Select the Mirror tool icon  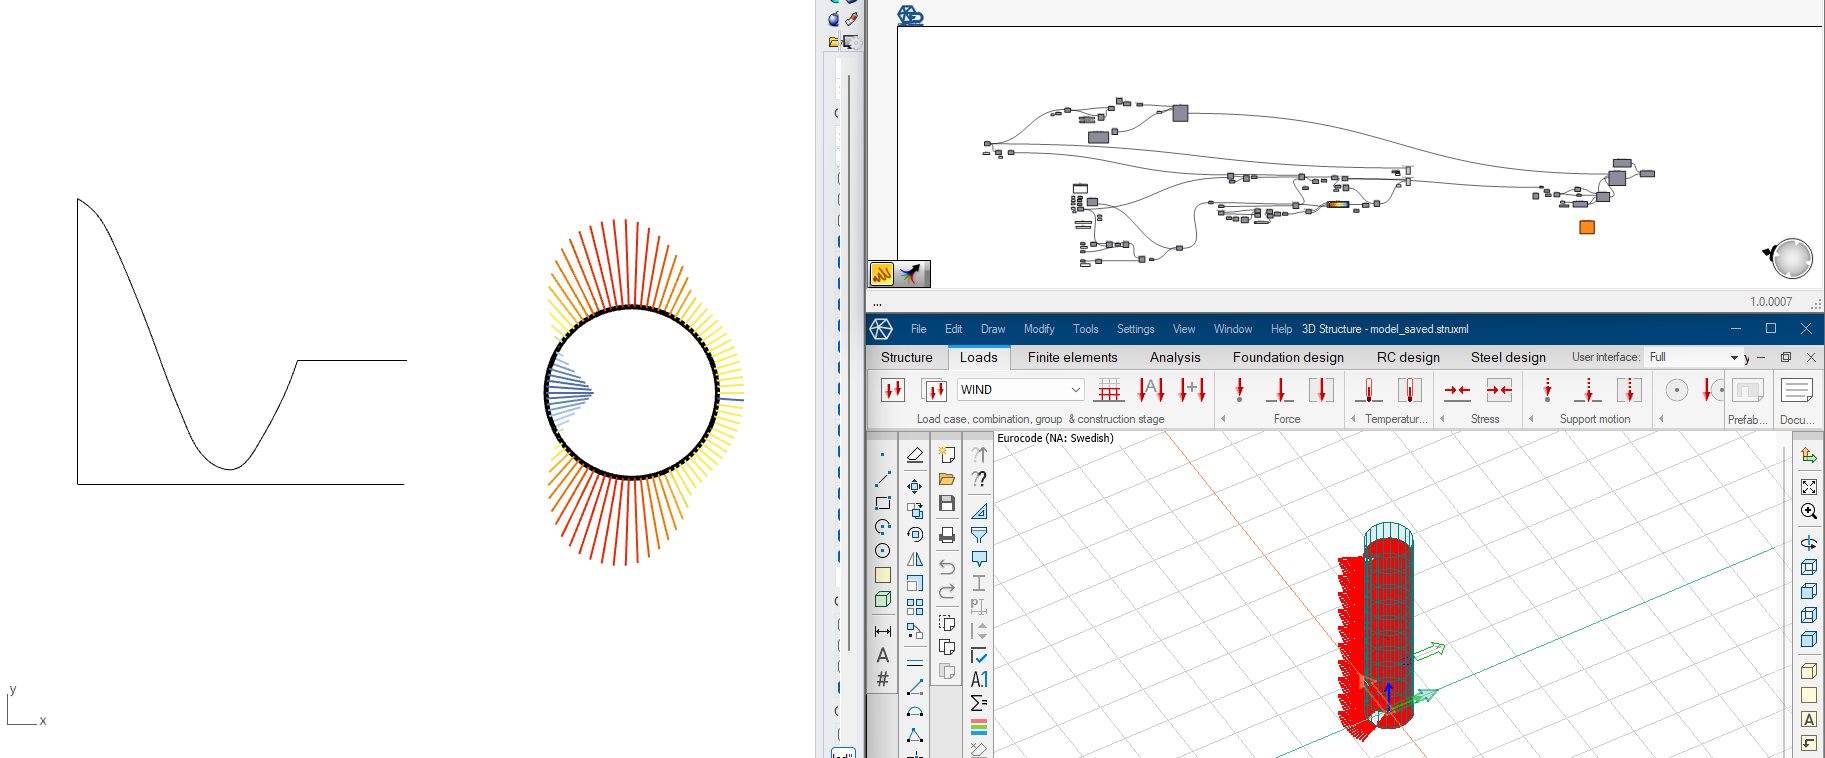915,560
